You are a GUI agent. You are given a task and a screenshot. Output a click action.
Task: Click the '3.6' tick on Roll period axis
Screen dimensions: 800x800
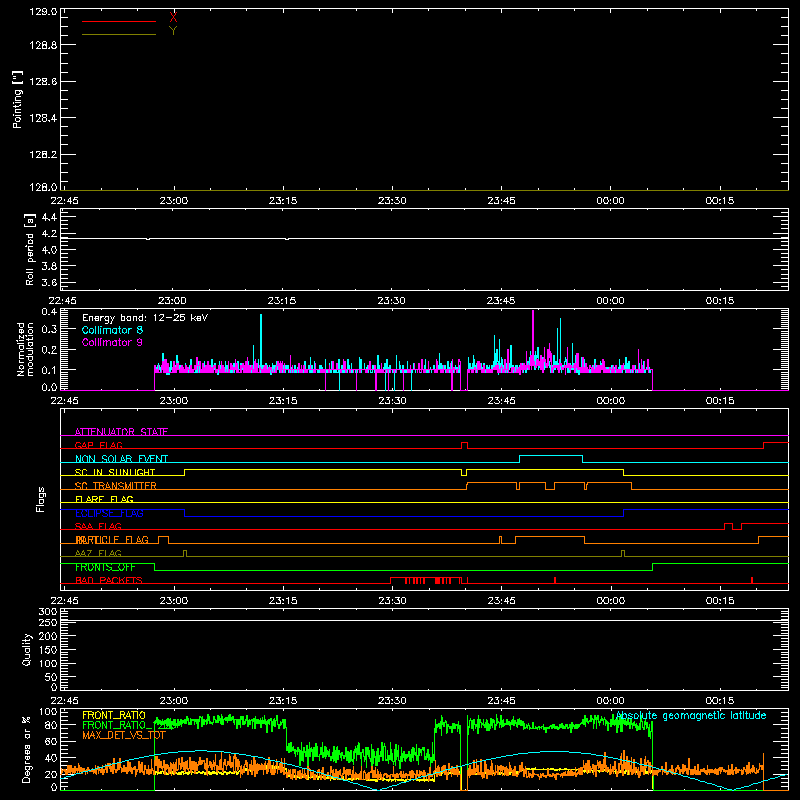(49, 282)
